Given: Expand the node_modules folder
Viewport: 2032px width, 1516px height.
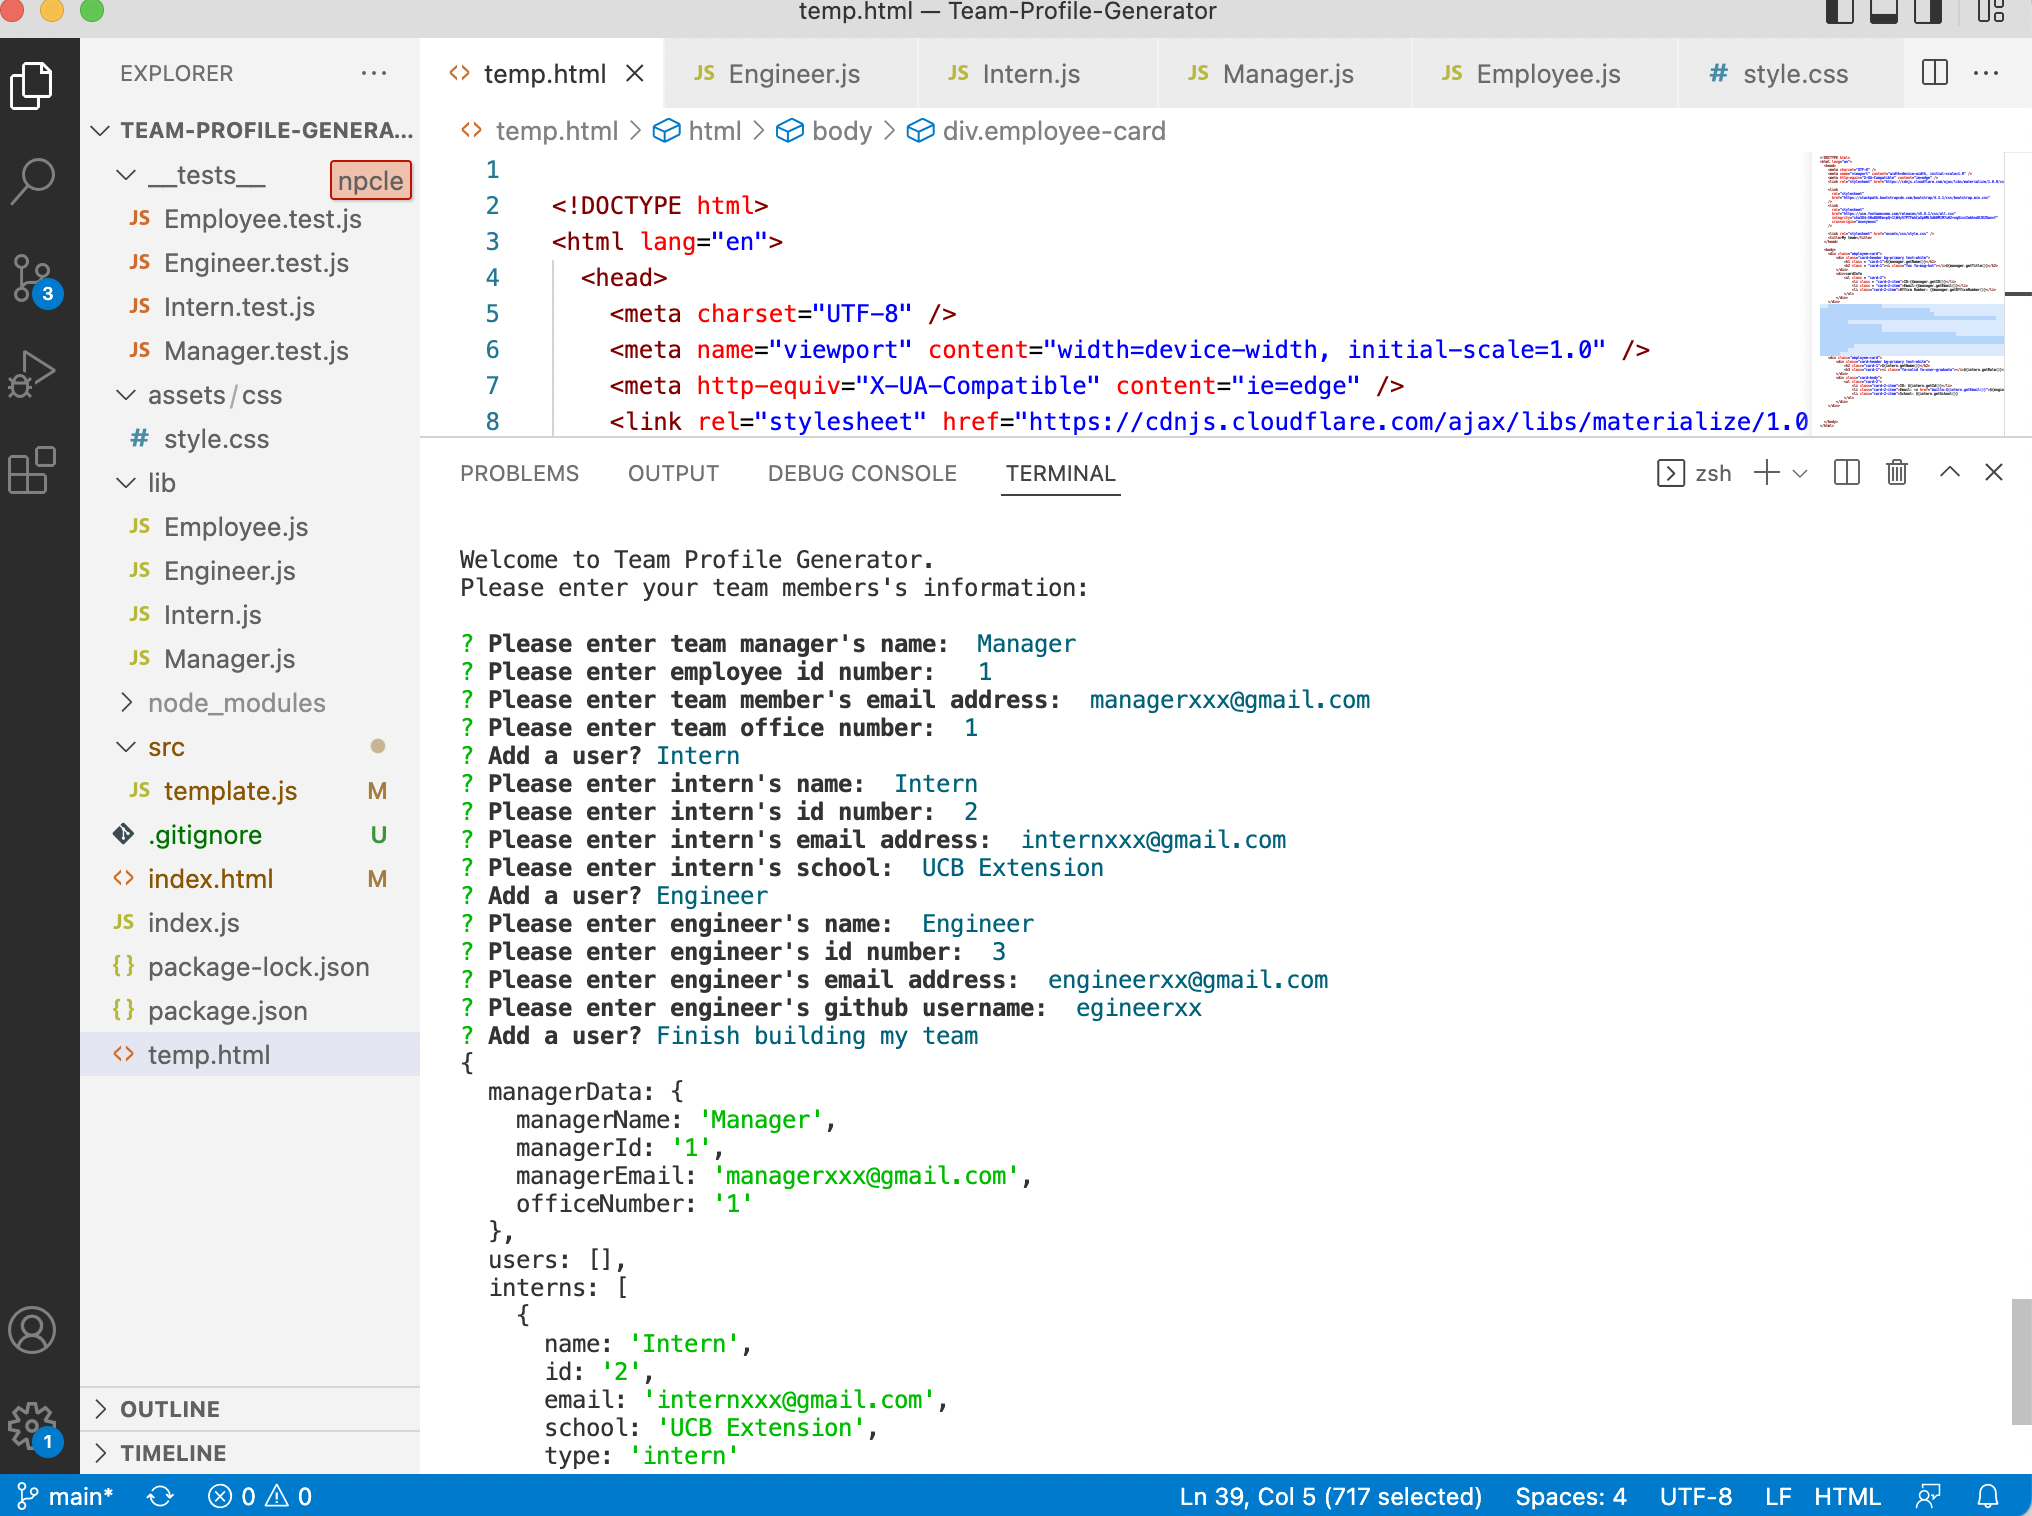Looking at the screenshot, I should (236, 702).
